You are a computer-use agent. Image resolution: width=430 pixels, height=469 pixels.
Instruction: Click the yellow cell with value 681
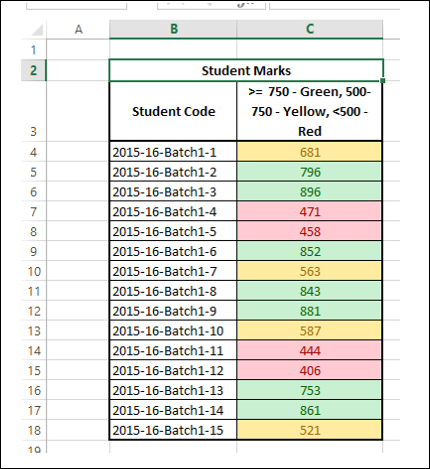coord(309,152)
